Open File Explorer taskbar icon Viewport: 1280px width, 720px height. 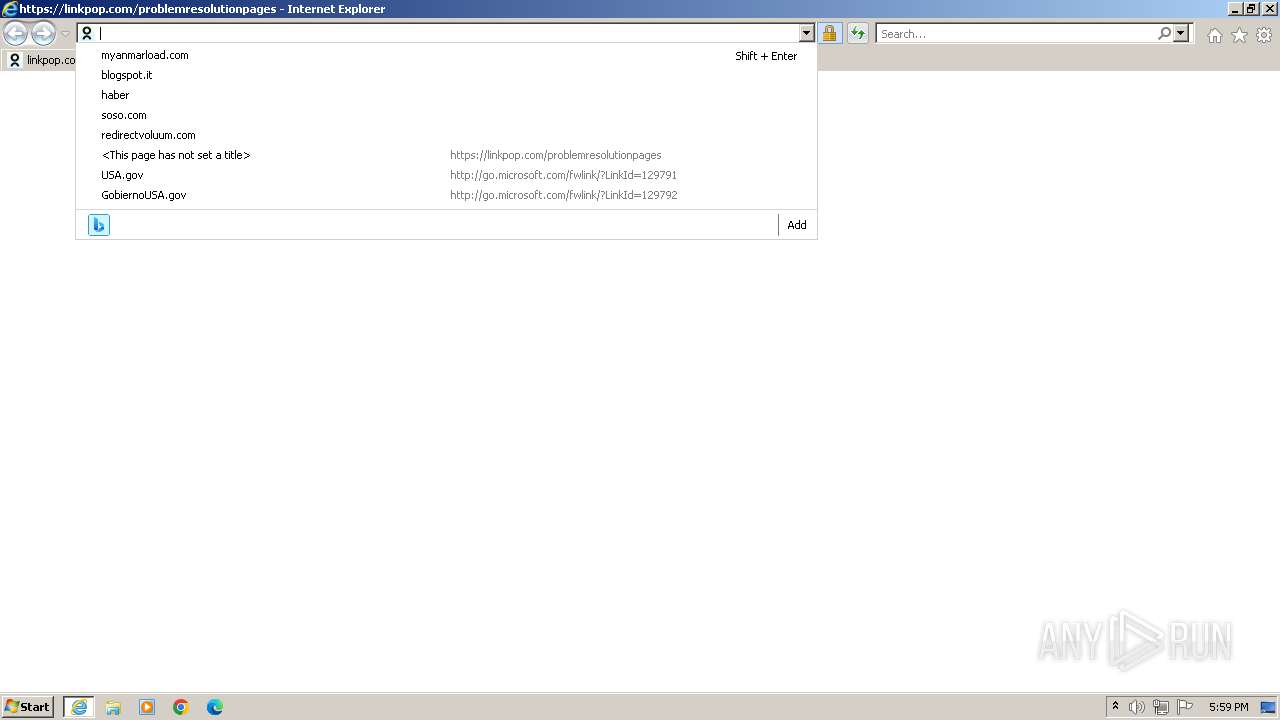tap(113, 707)
